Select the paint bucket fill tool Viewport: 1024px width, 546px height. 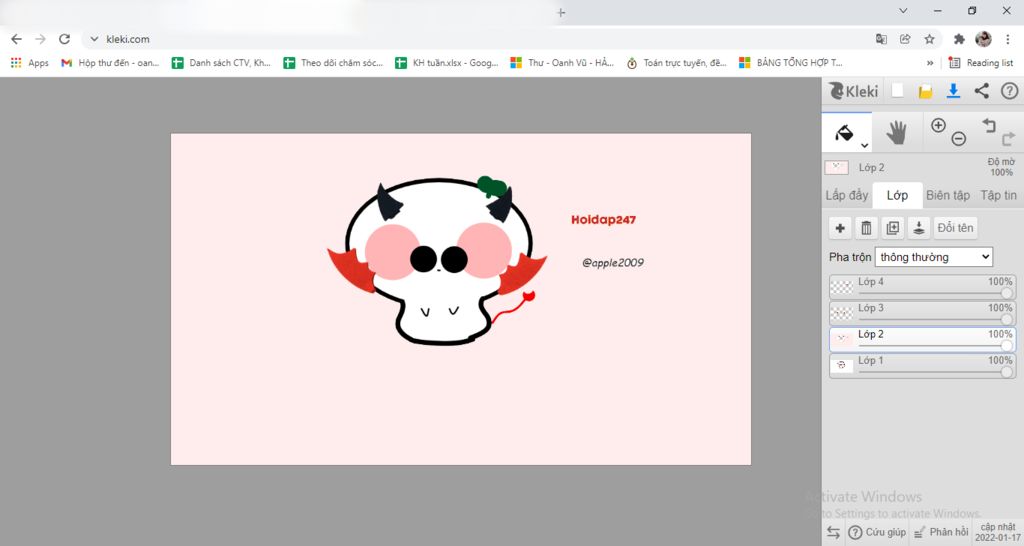(x=844, y=133)
